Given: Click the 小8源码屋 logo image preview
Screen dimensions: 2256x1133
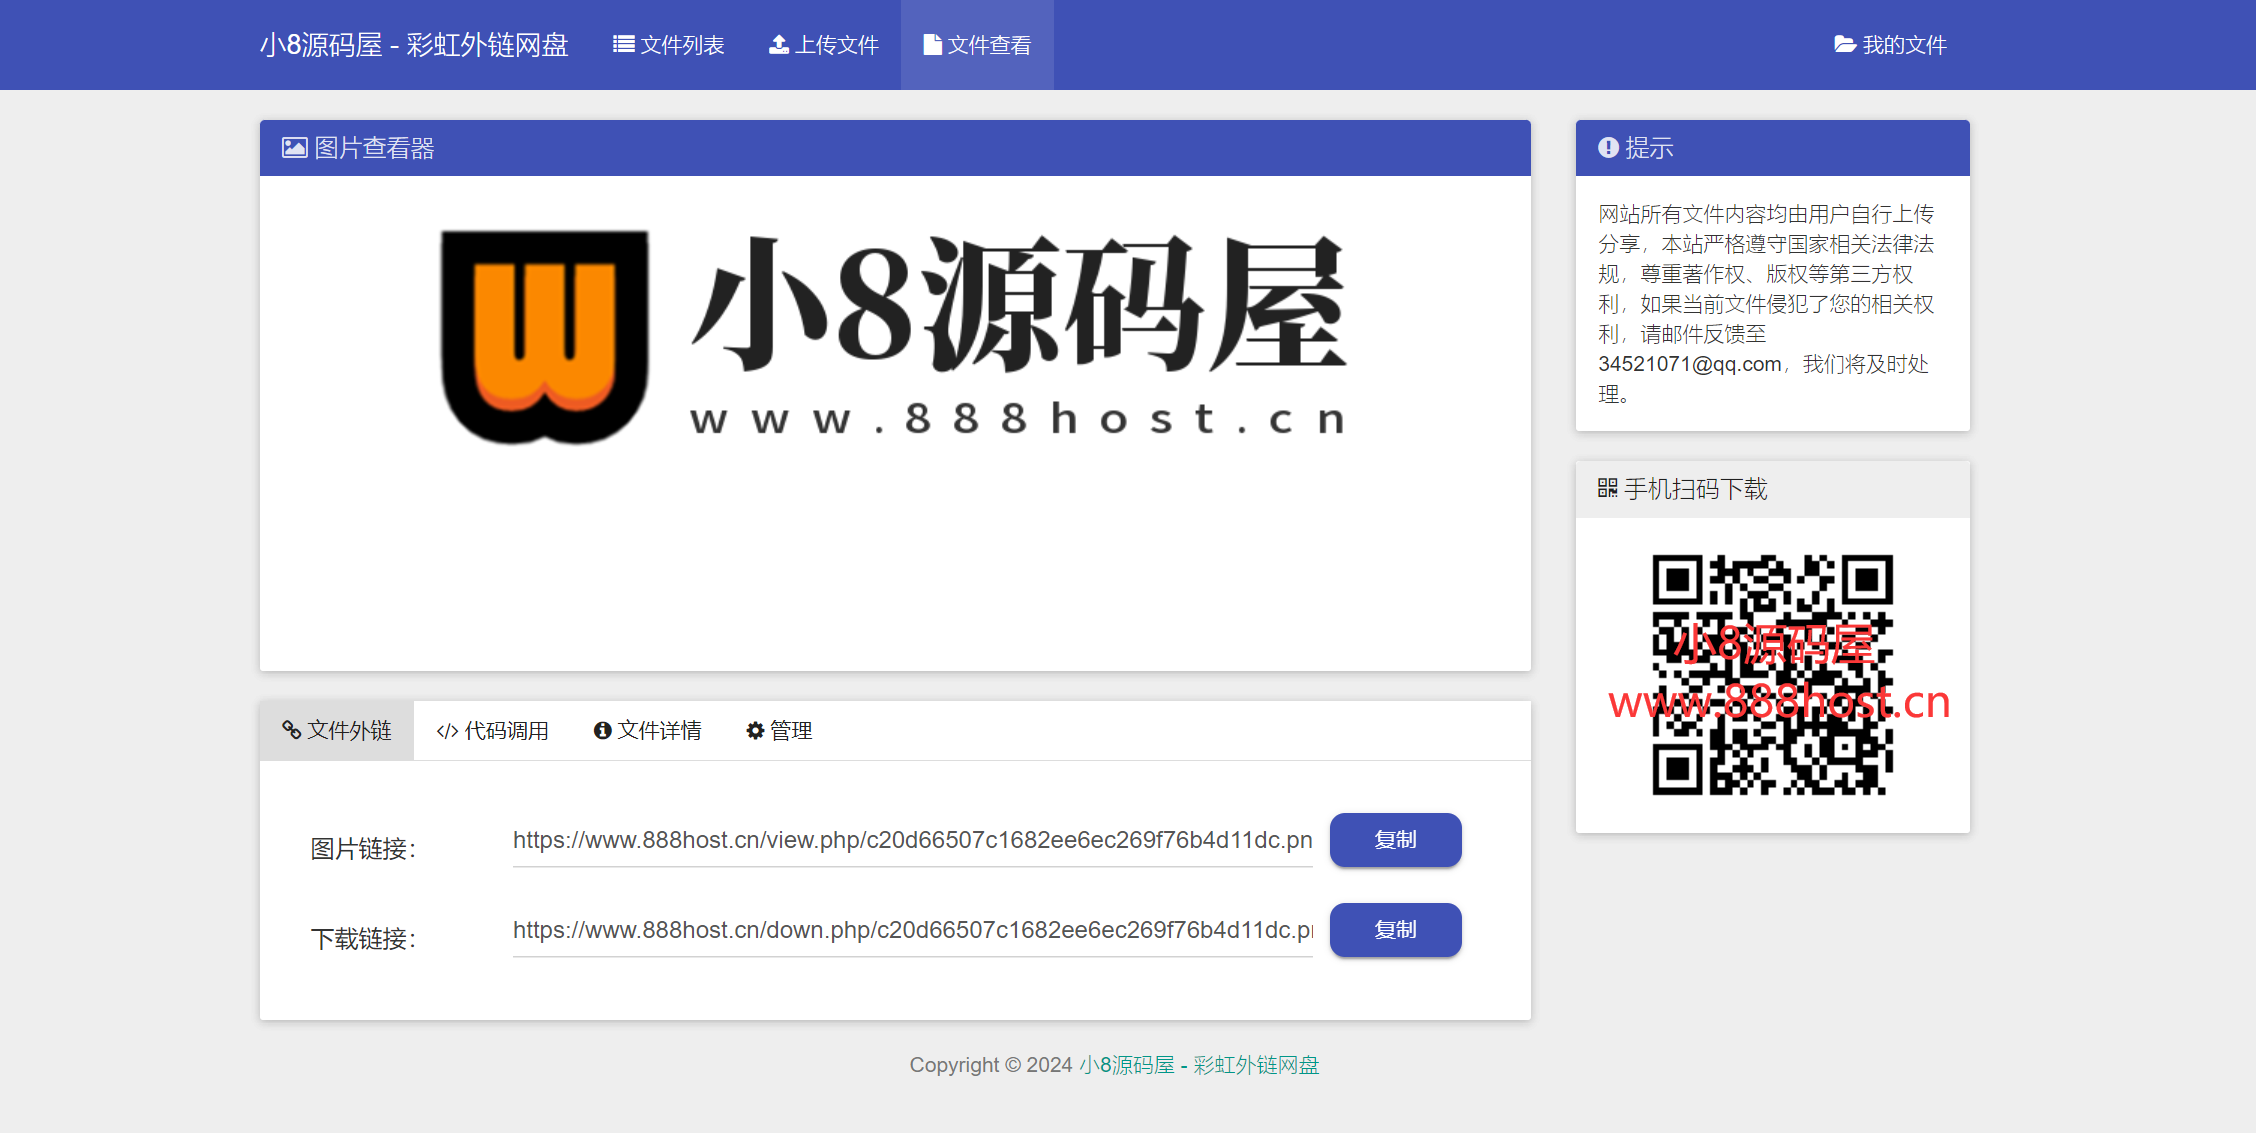Looking at the screenshot, I should tap(895, 337).
